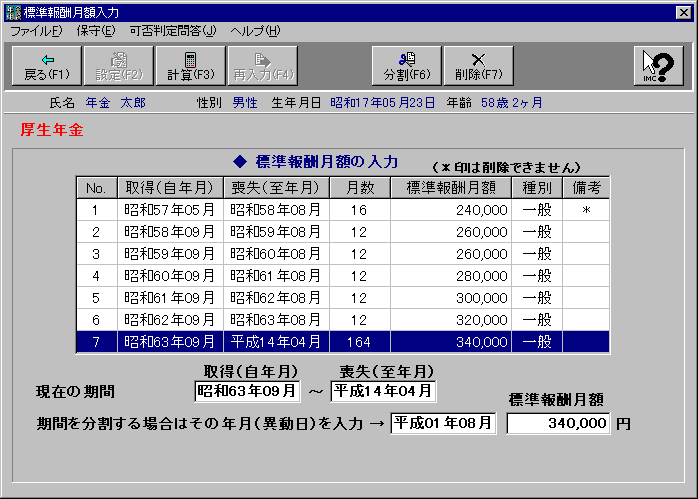Click the 戻る(F1) back button

[x=47, y=66]
